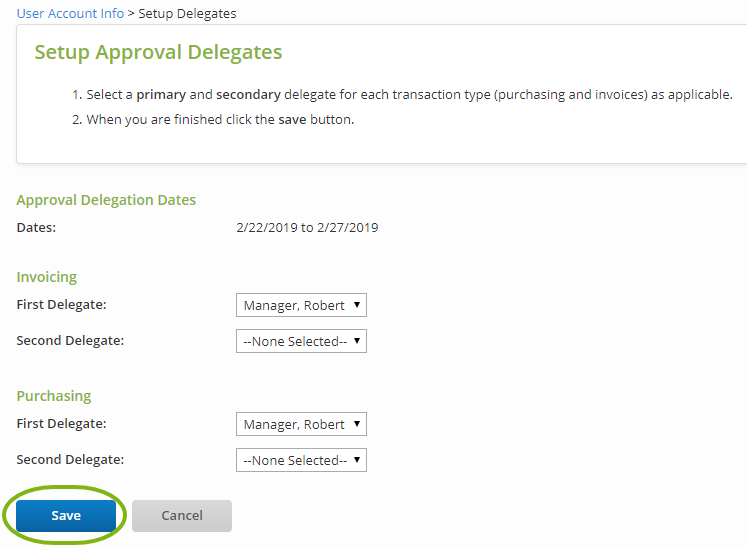Expand the Purchasing Second Delegate dropdown
Screen dimensions: 747x547
point(301,460)
